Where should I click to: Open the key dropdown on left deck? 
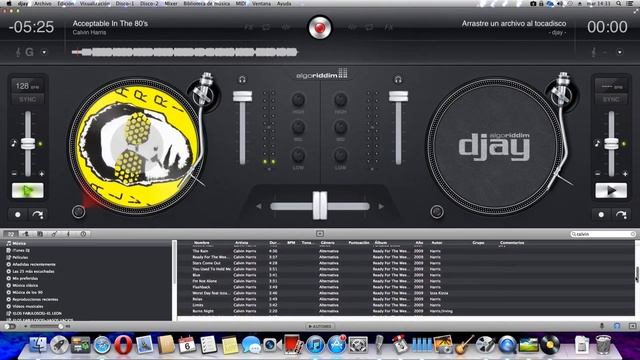point(44,52)
